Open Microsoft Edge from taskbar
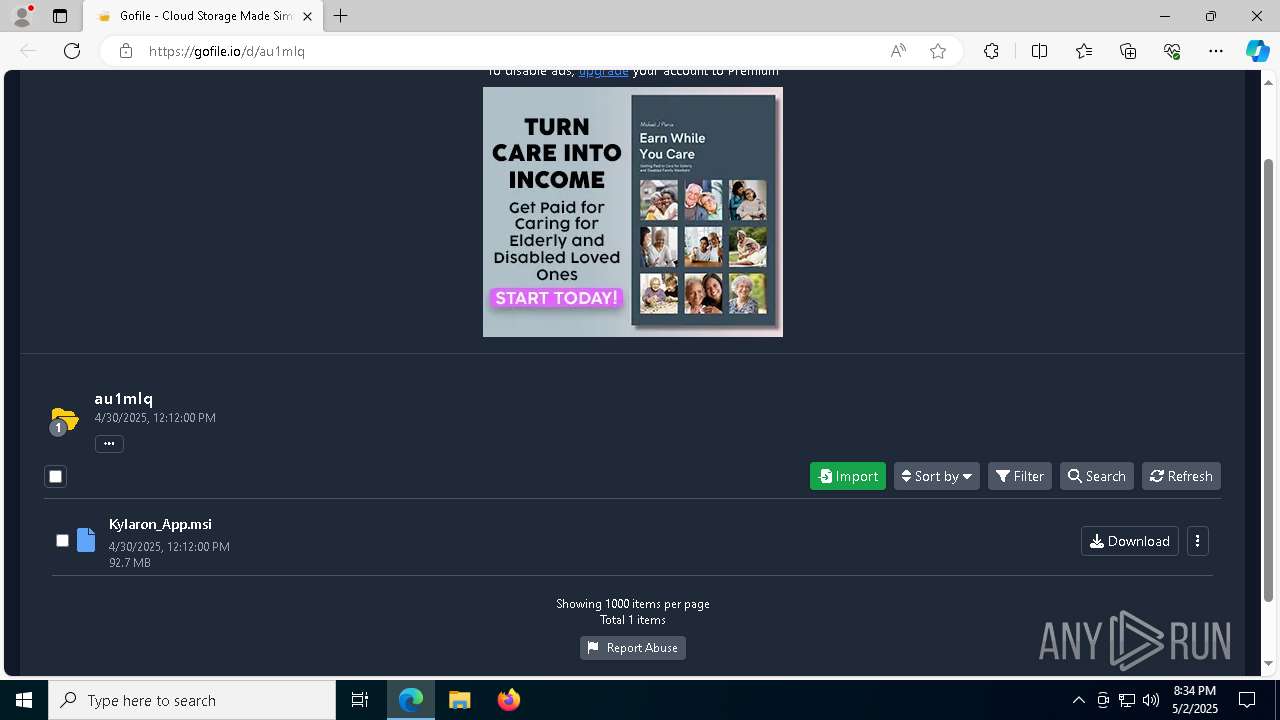The width and height of the screenshot is (1280, 720). coord(411,700)
